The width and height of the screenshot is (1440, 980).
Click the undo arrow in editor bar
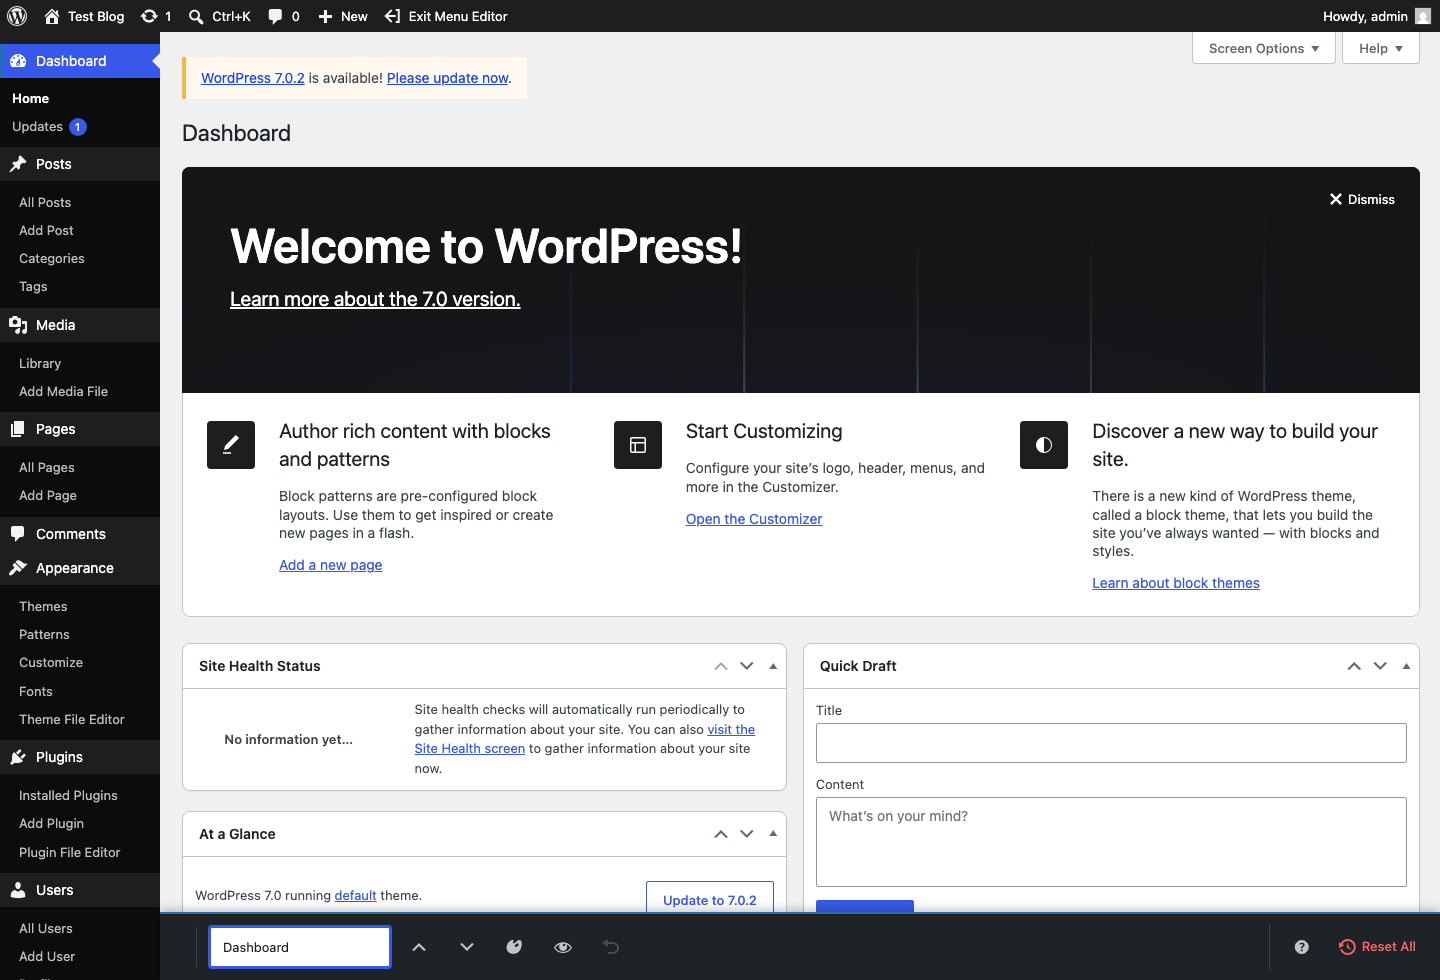point(611,947)
